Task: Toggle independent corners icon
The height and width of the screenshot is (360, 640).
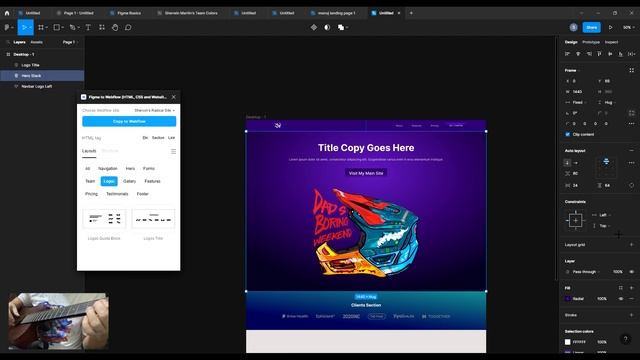Action: tap(632, 113)
